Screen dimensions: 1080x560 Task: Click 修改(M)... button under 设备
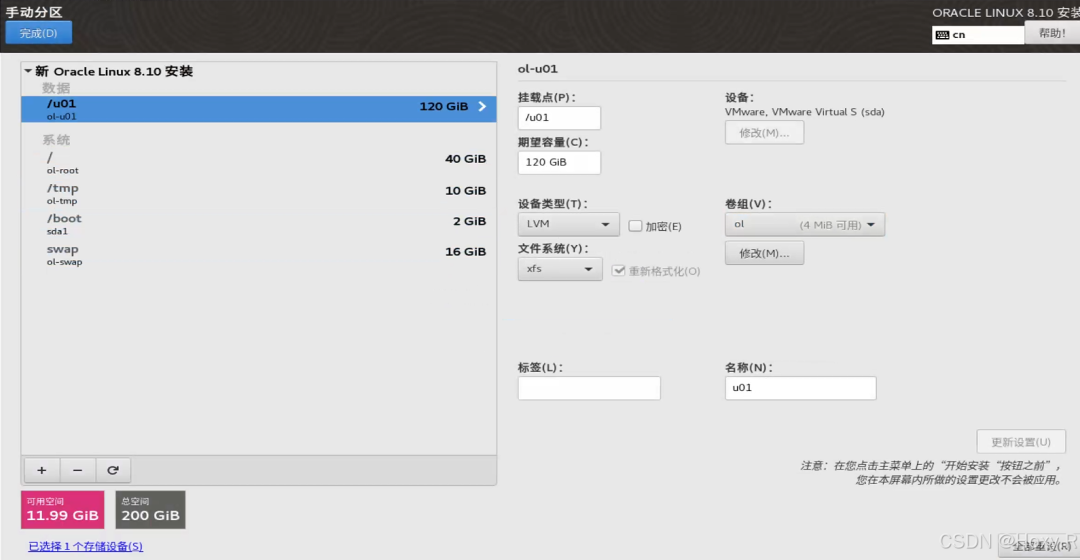764,132
